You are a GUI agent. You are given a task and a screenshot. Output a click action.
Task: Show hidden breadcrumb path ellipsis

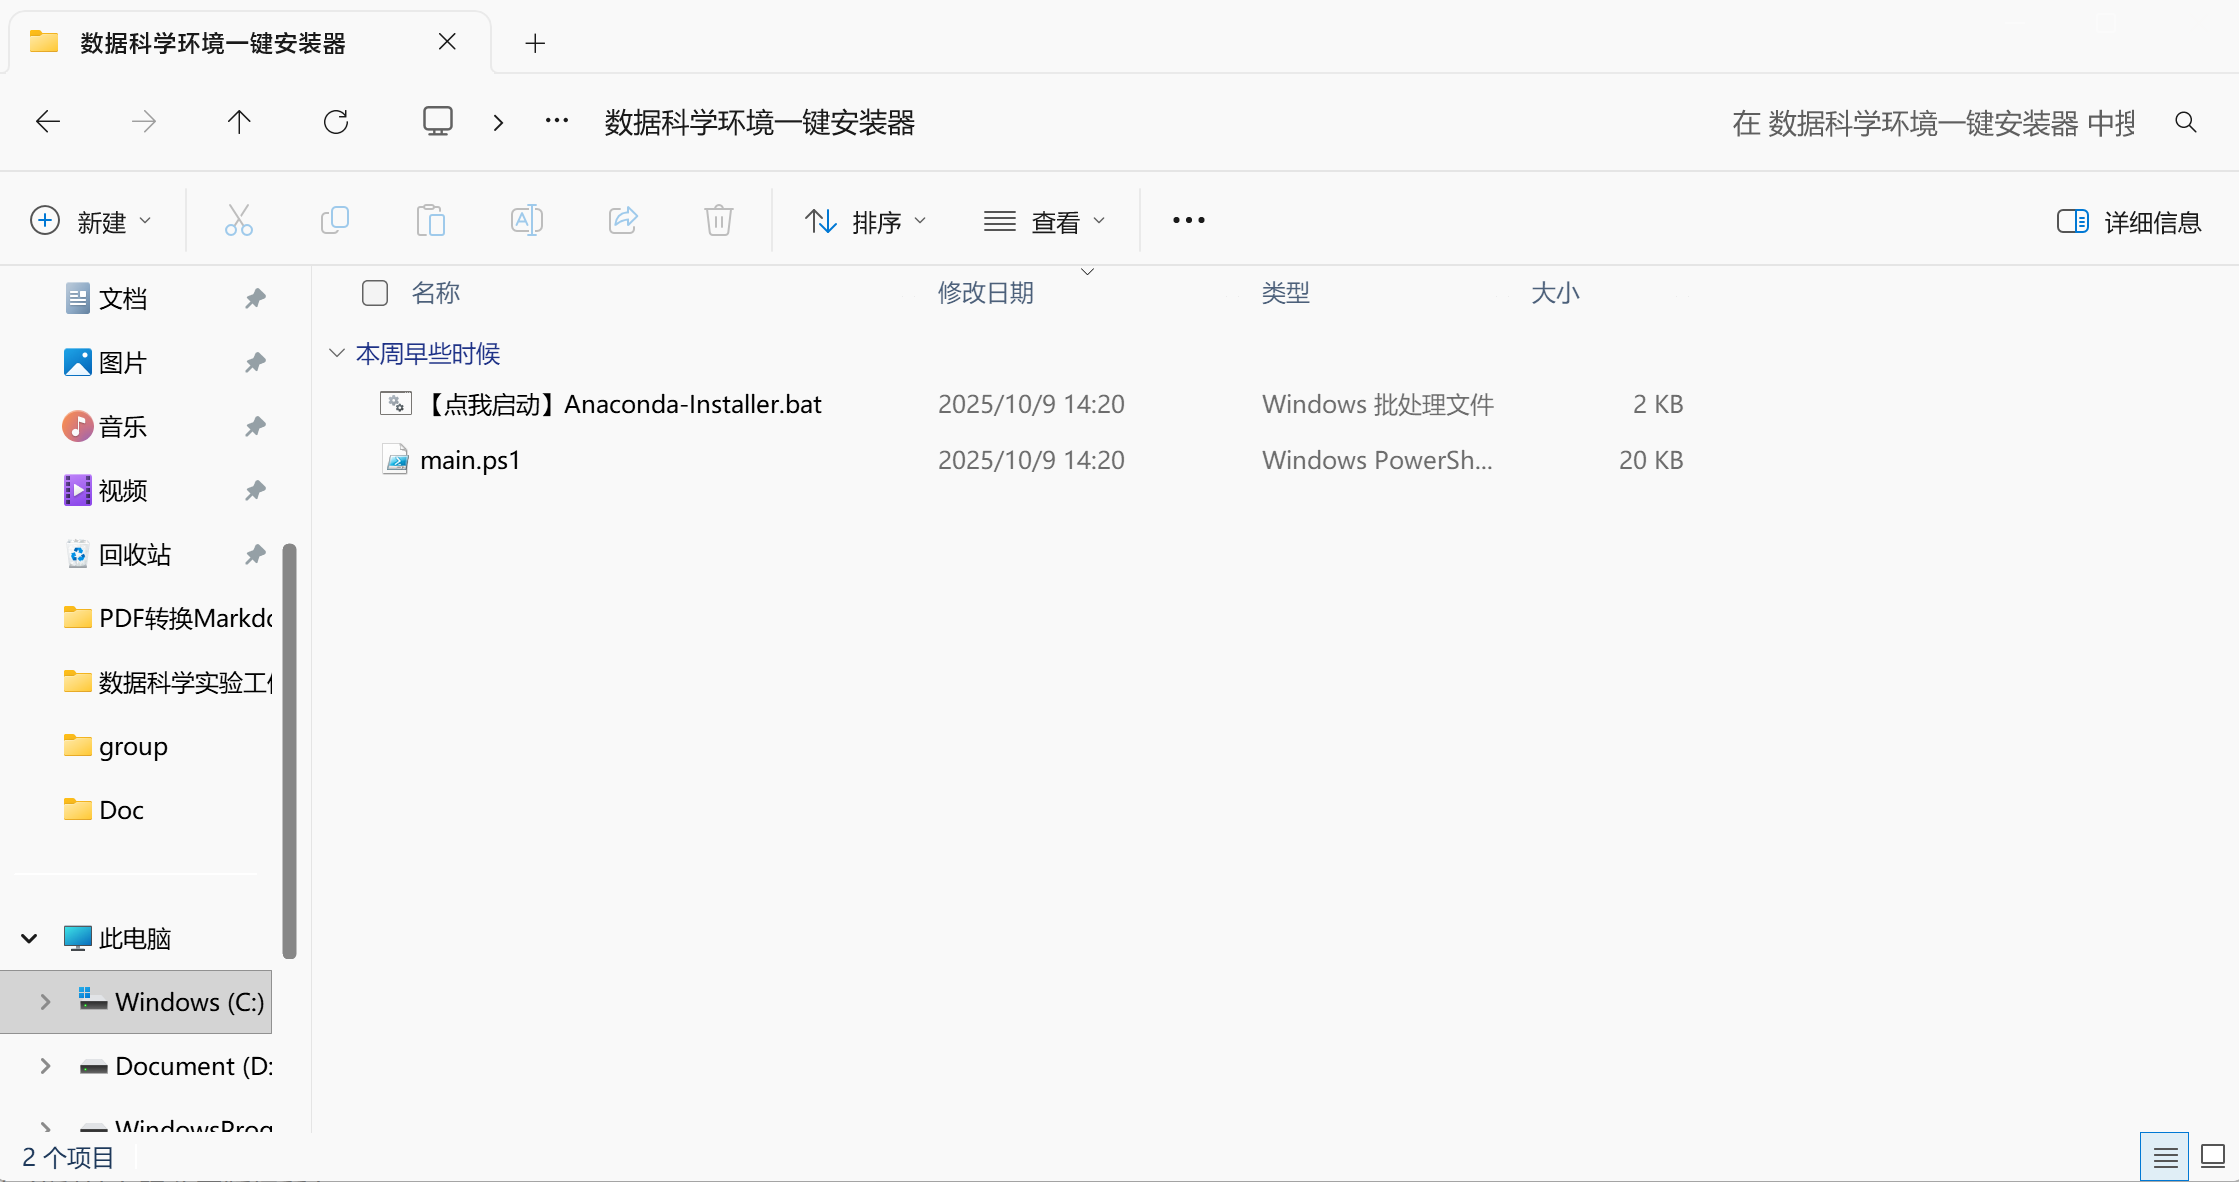(557, 121)
